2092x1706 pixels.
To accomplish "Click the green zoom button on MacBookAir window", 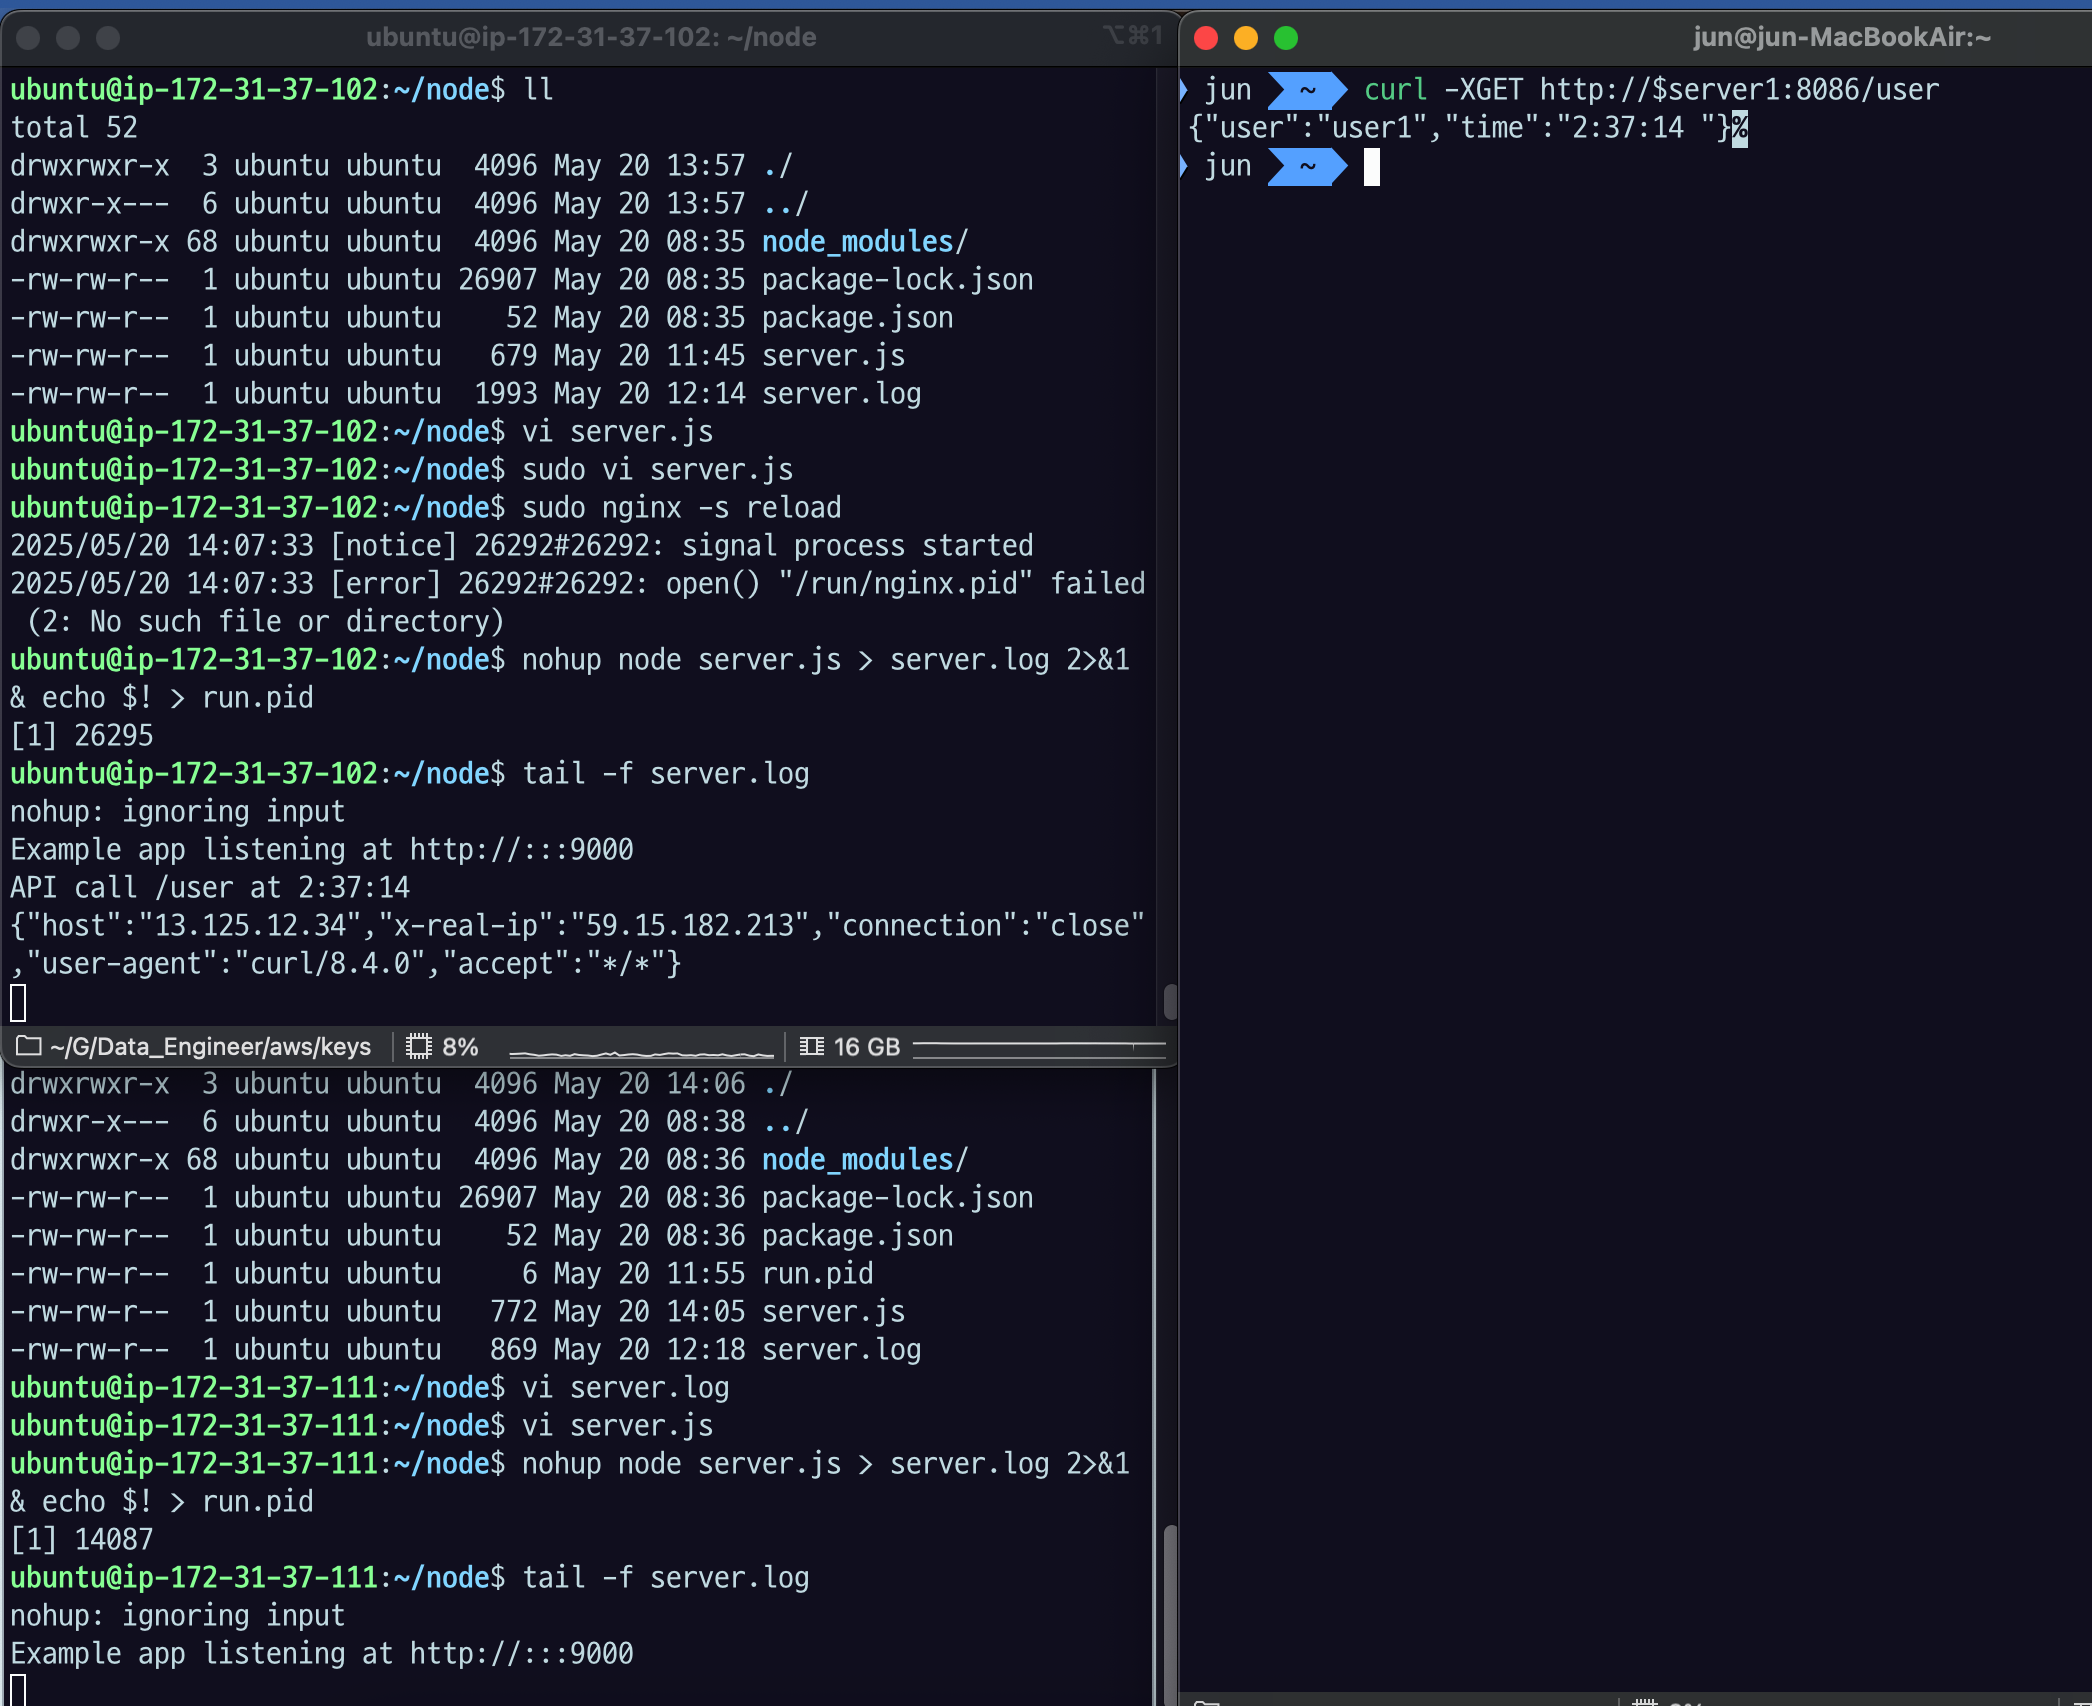I will pyautogui.click(x=1286, y=38).
